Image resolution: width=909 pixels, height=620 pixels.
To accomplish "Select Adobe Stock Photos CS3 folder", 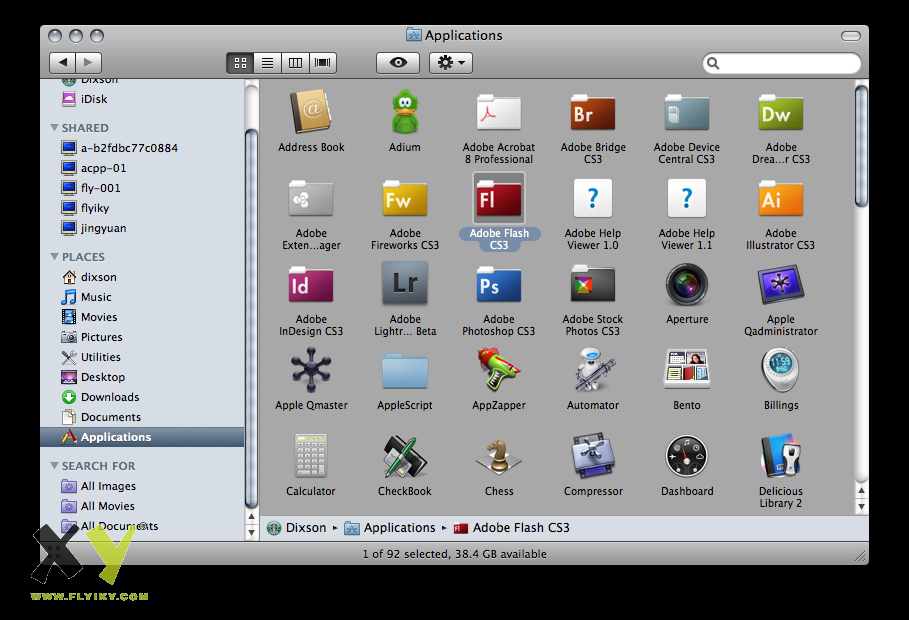I will [592, 284].
